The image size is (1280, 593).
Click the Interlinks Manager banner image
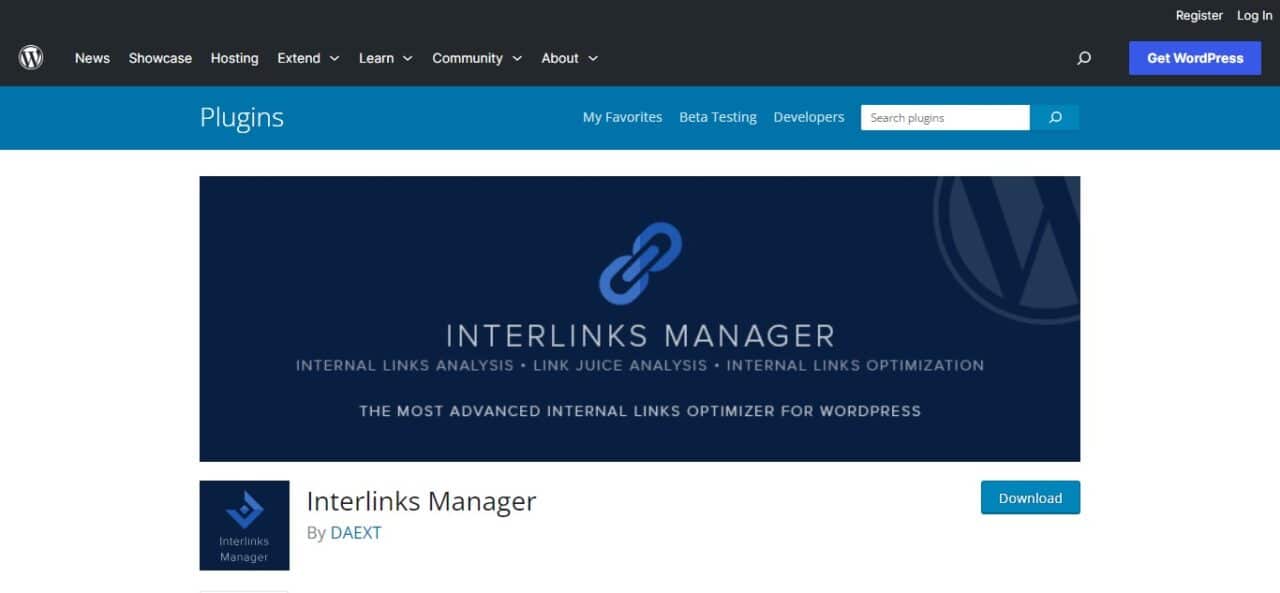(x=640, y=319)
